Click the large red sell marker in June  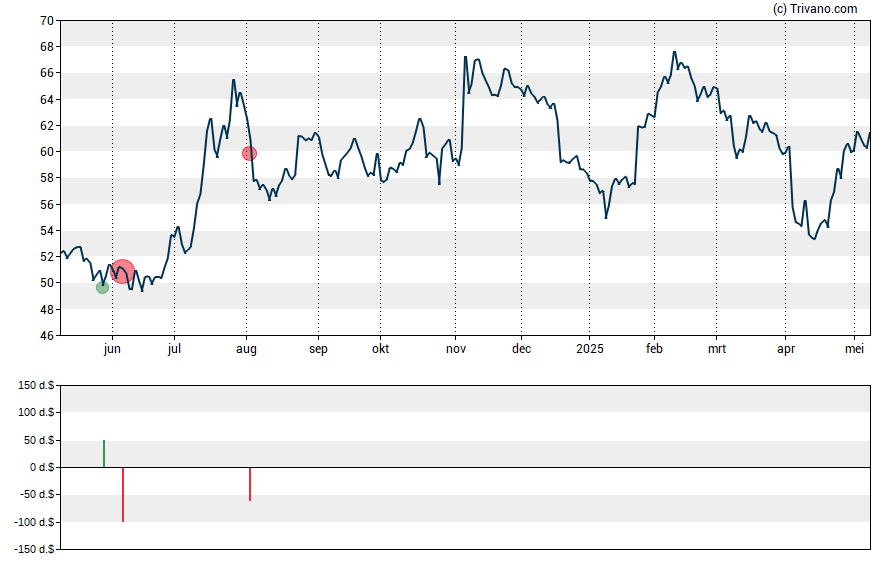click(x=123, y=271)
